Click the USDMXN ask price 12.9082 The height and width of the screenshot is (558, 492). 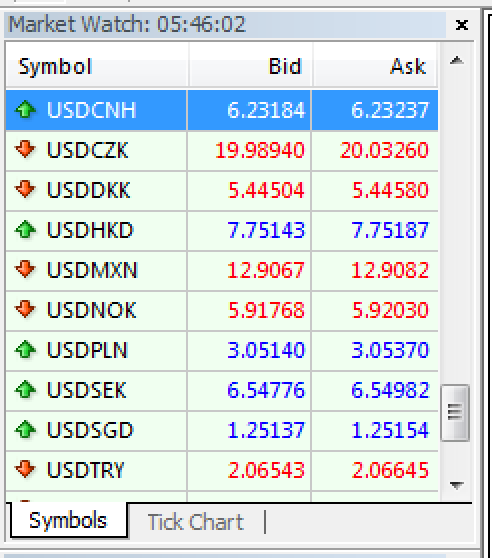click(390, 270)
